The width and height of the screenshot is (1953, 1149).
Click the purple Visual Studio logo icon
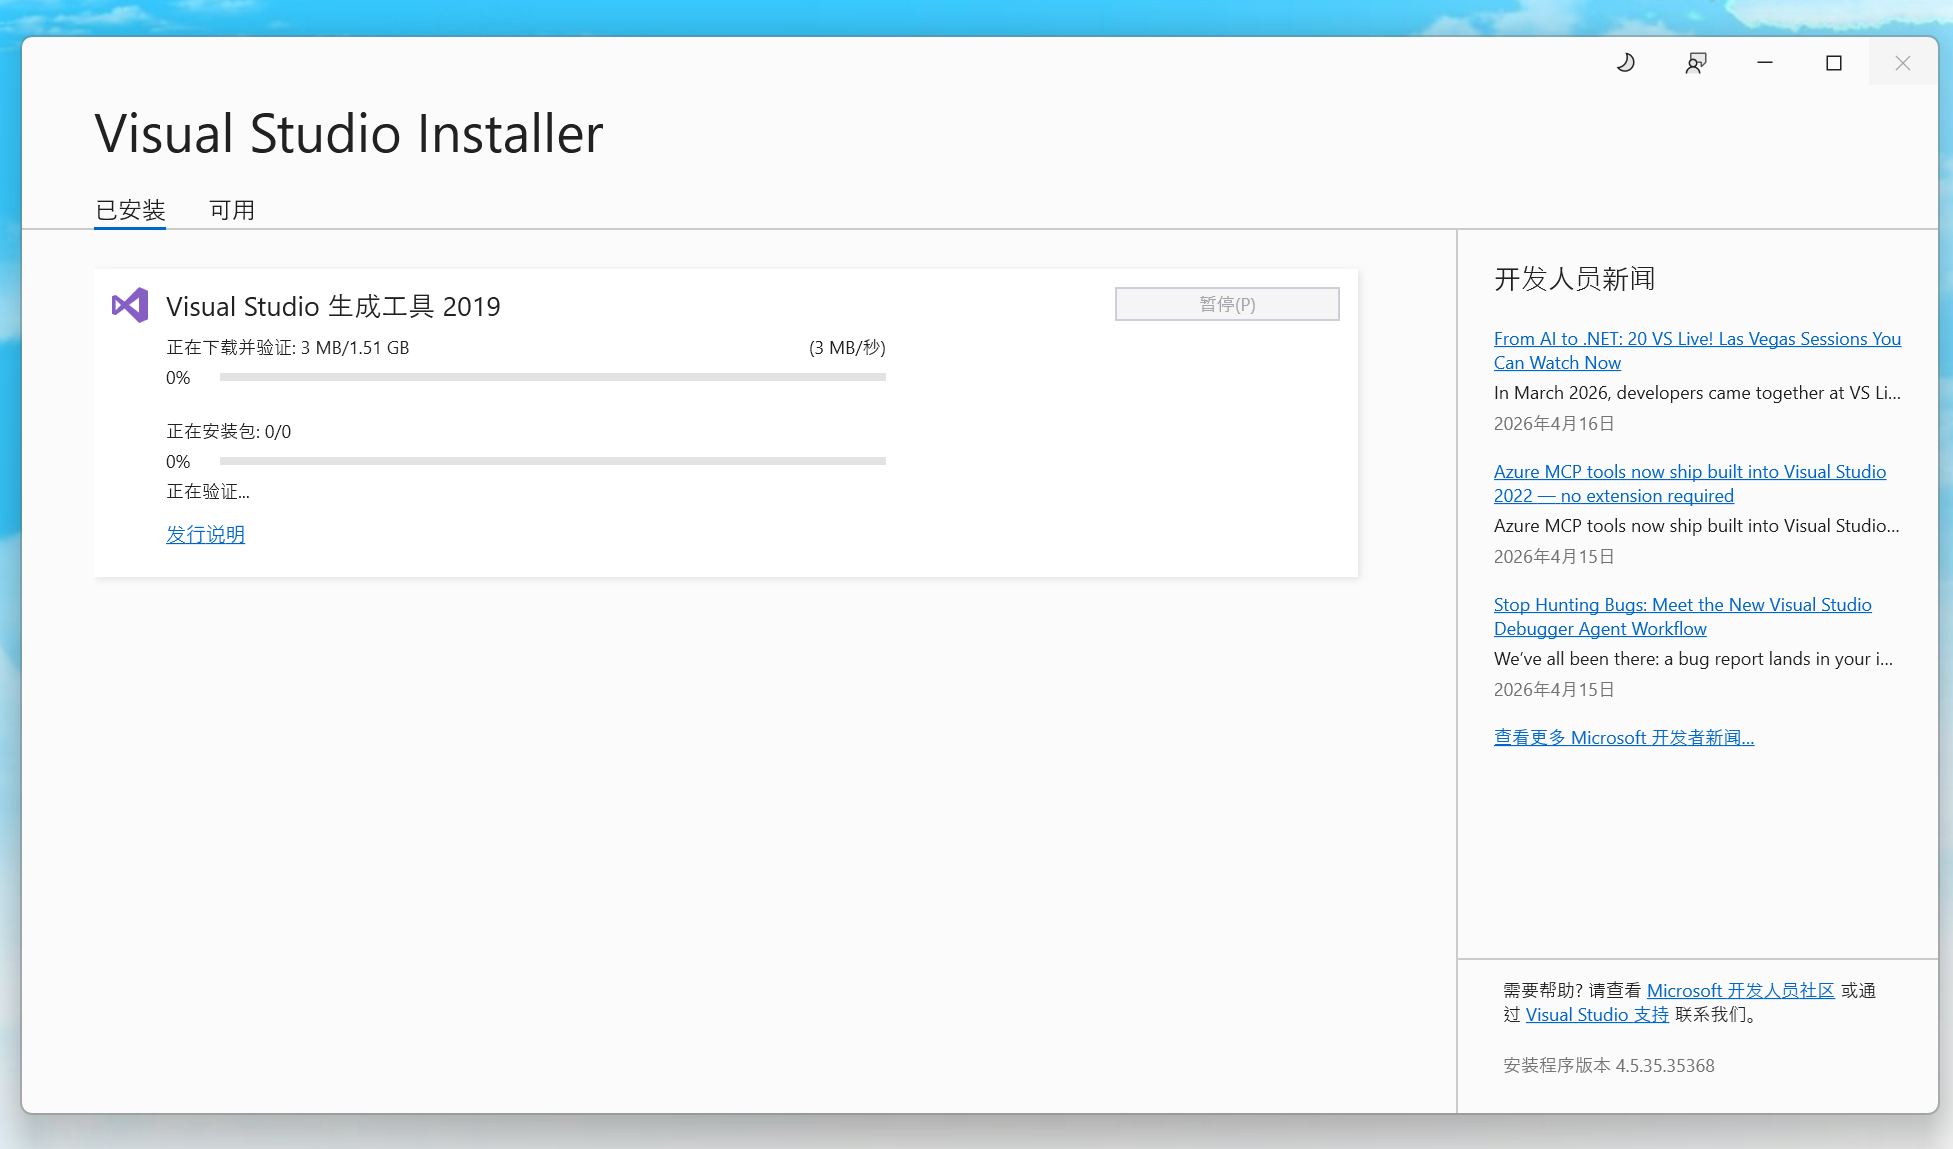pyautogui.click(x=130, y=305)
